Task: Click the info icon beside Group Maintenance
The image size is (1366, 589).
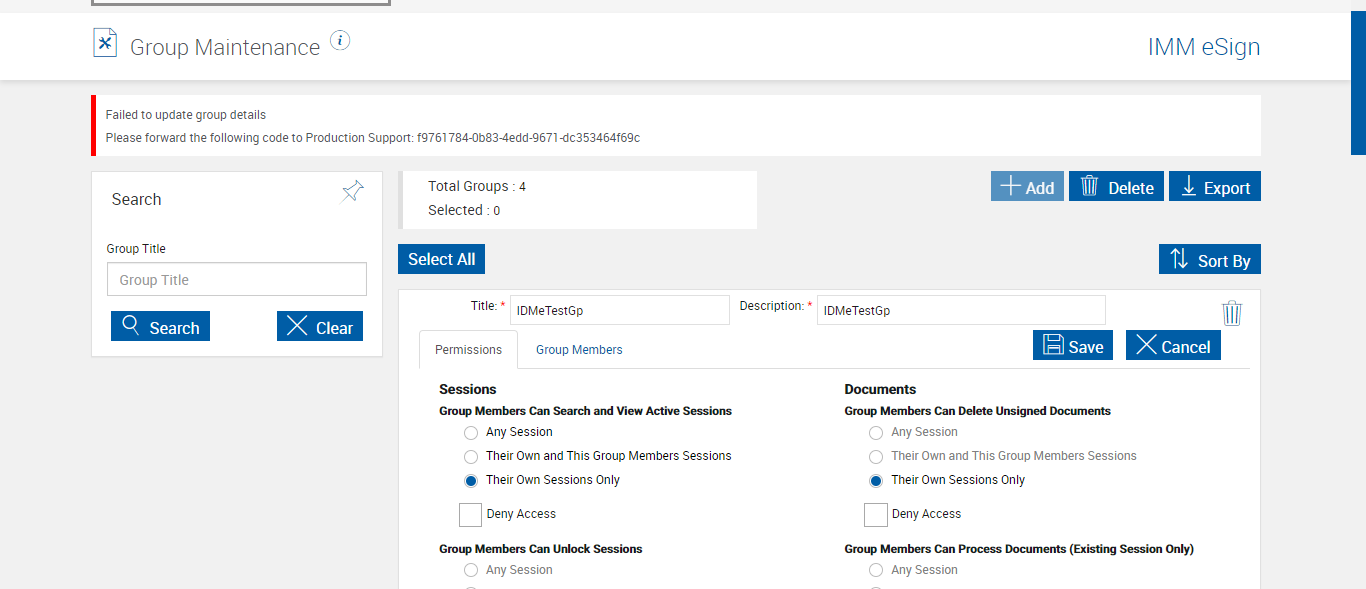Action: tap(340, 41)
